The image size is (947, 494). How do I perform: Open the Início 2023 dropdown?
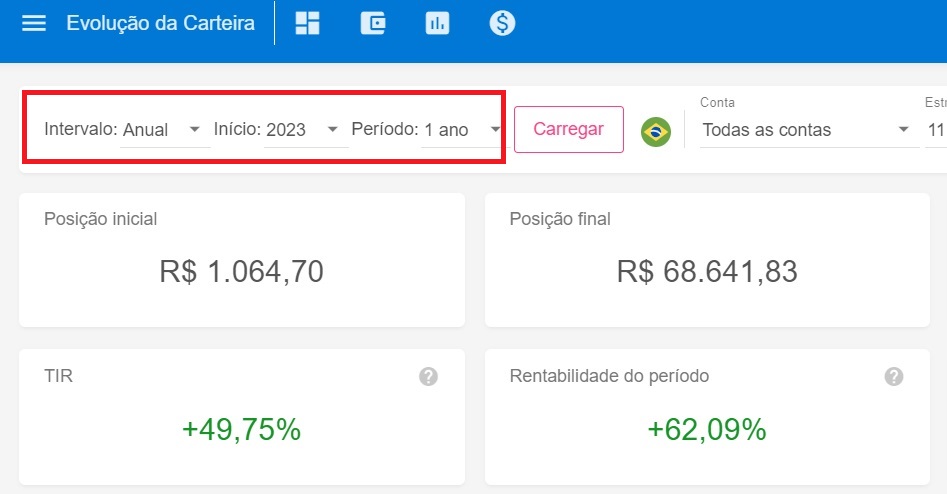[x=305, y=130]
